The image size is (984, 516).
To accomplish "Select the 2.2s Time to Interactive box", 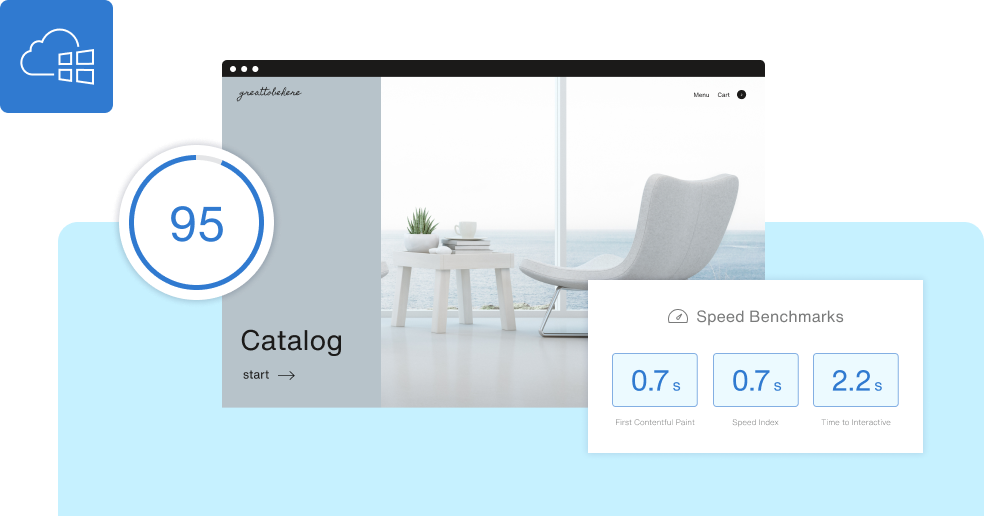I will 855,380.
